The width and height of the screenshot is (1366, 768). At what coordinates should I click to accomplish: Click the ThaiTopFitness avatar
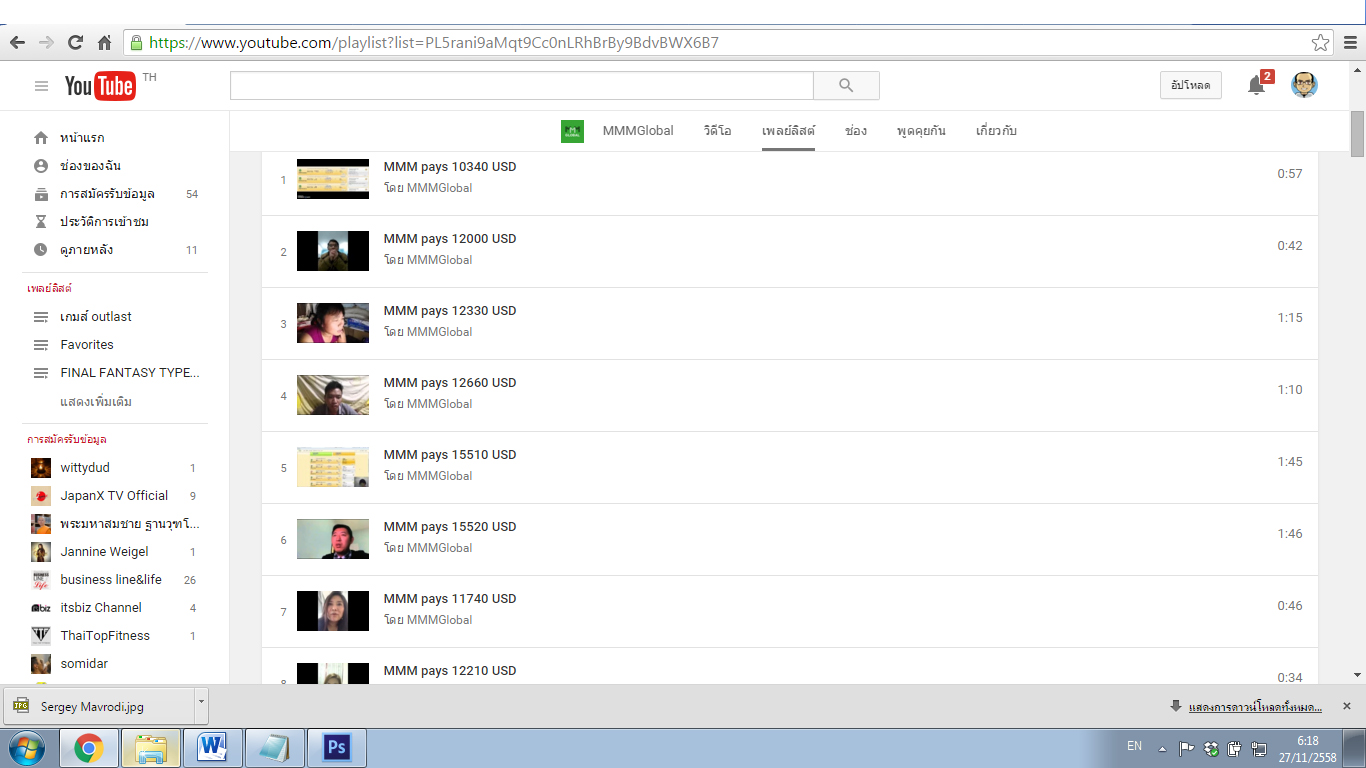point(41,636)
